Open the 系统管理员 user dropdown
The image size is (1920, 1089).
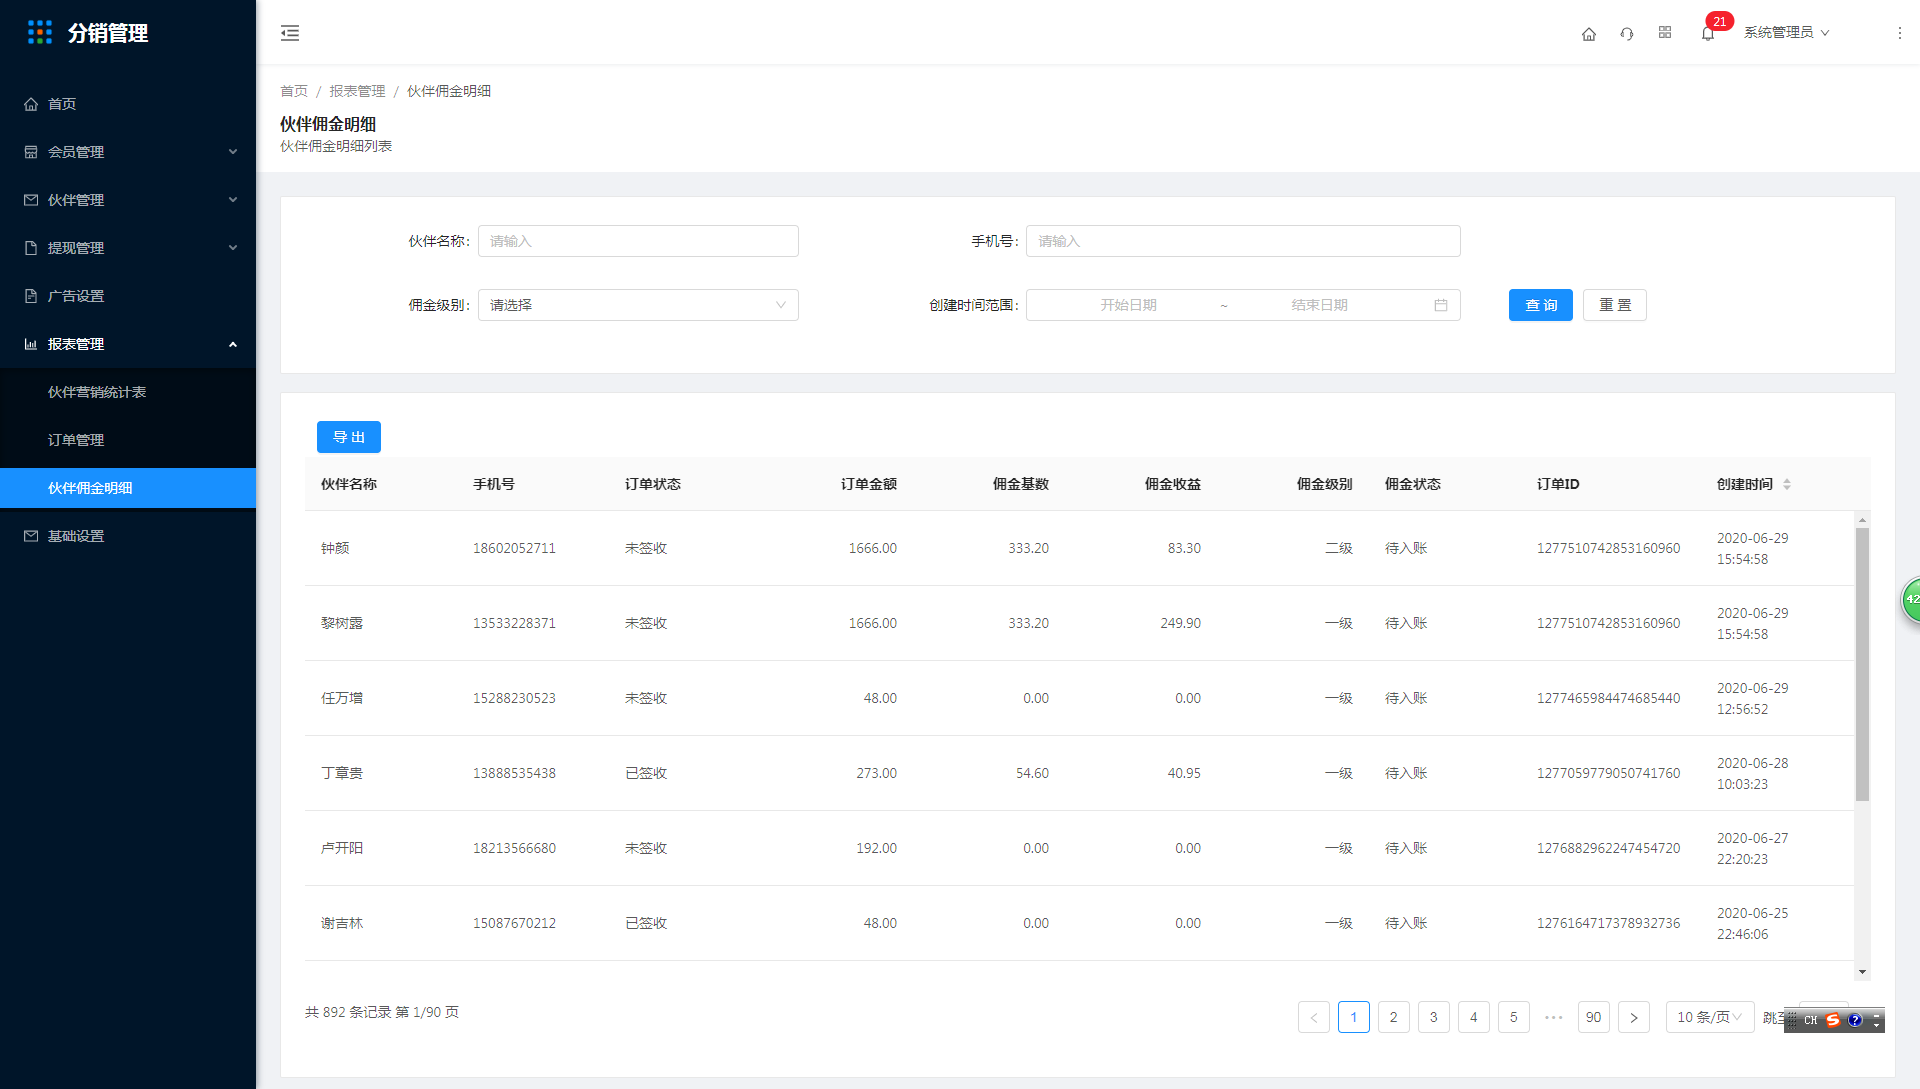coord(1786,33)
